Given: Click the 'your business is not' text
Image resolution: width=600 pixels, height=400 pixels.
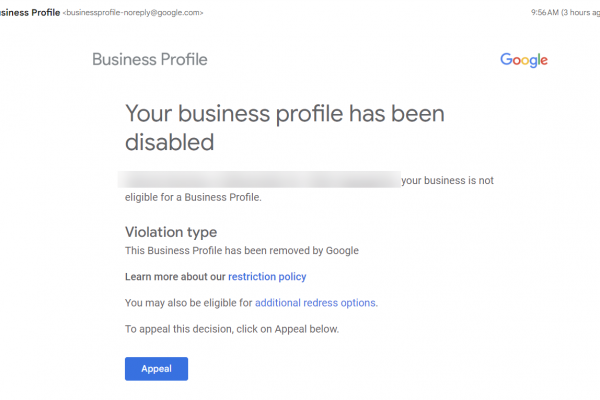Looking at the screenshot, I should click(447, 181).
